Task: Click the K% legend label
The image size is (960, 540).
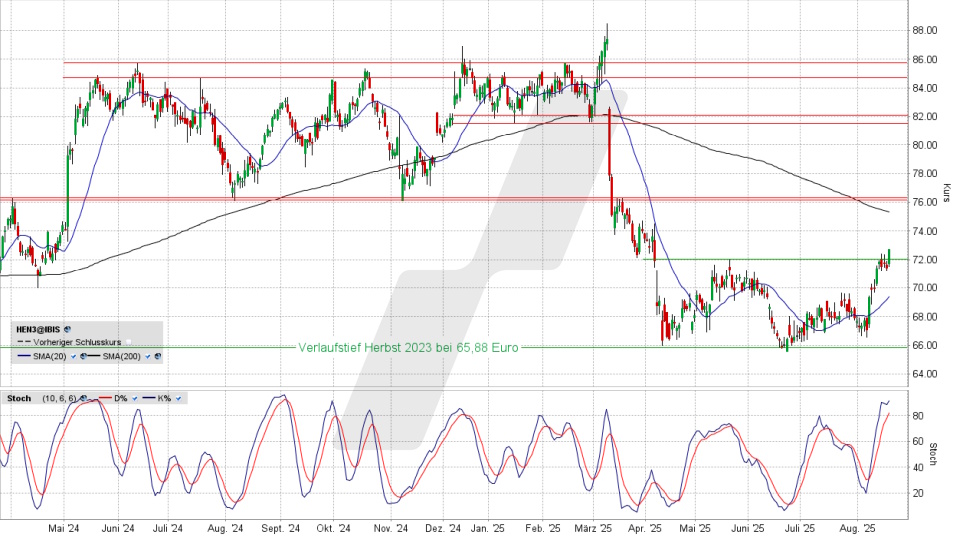Action: (164, 399)
